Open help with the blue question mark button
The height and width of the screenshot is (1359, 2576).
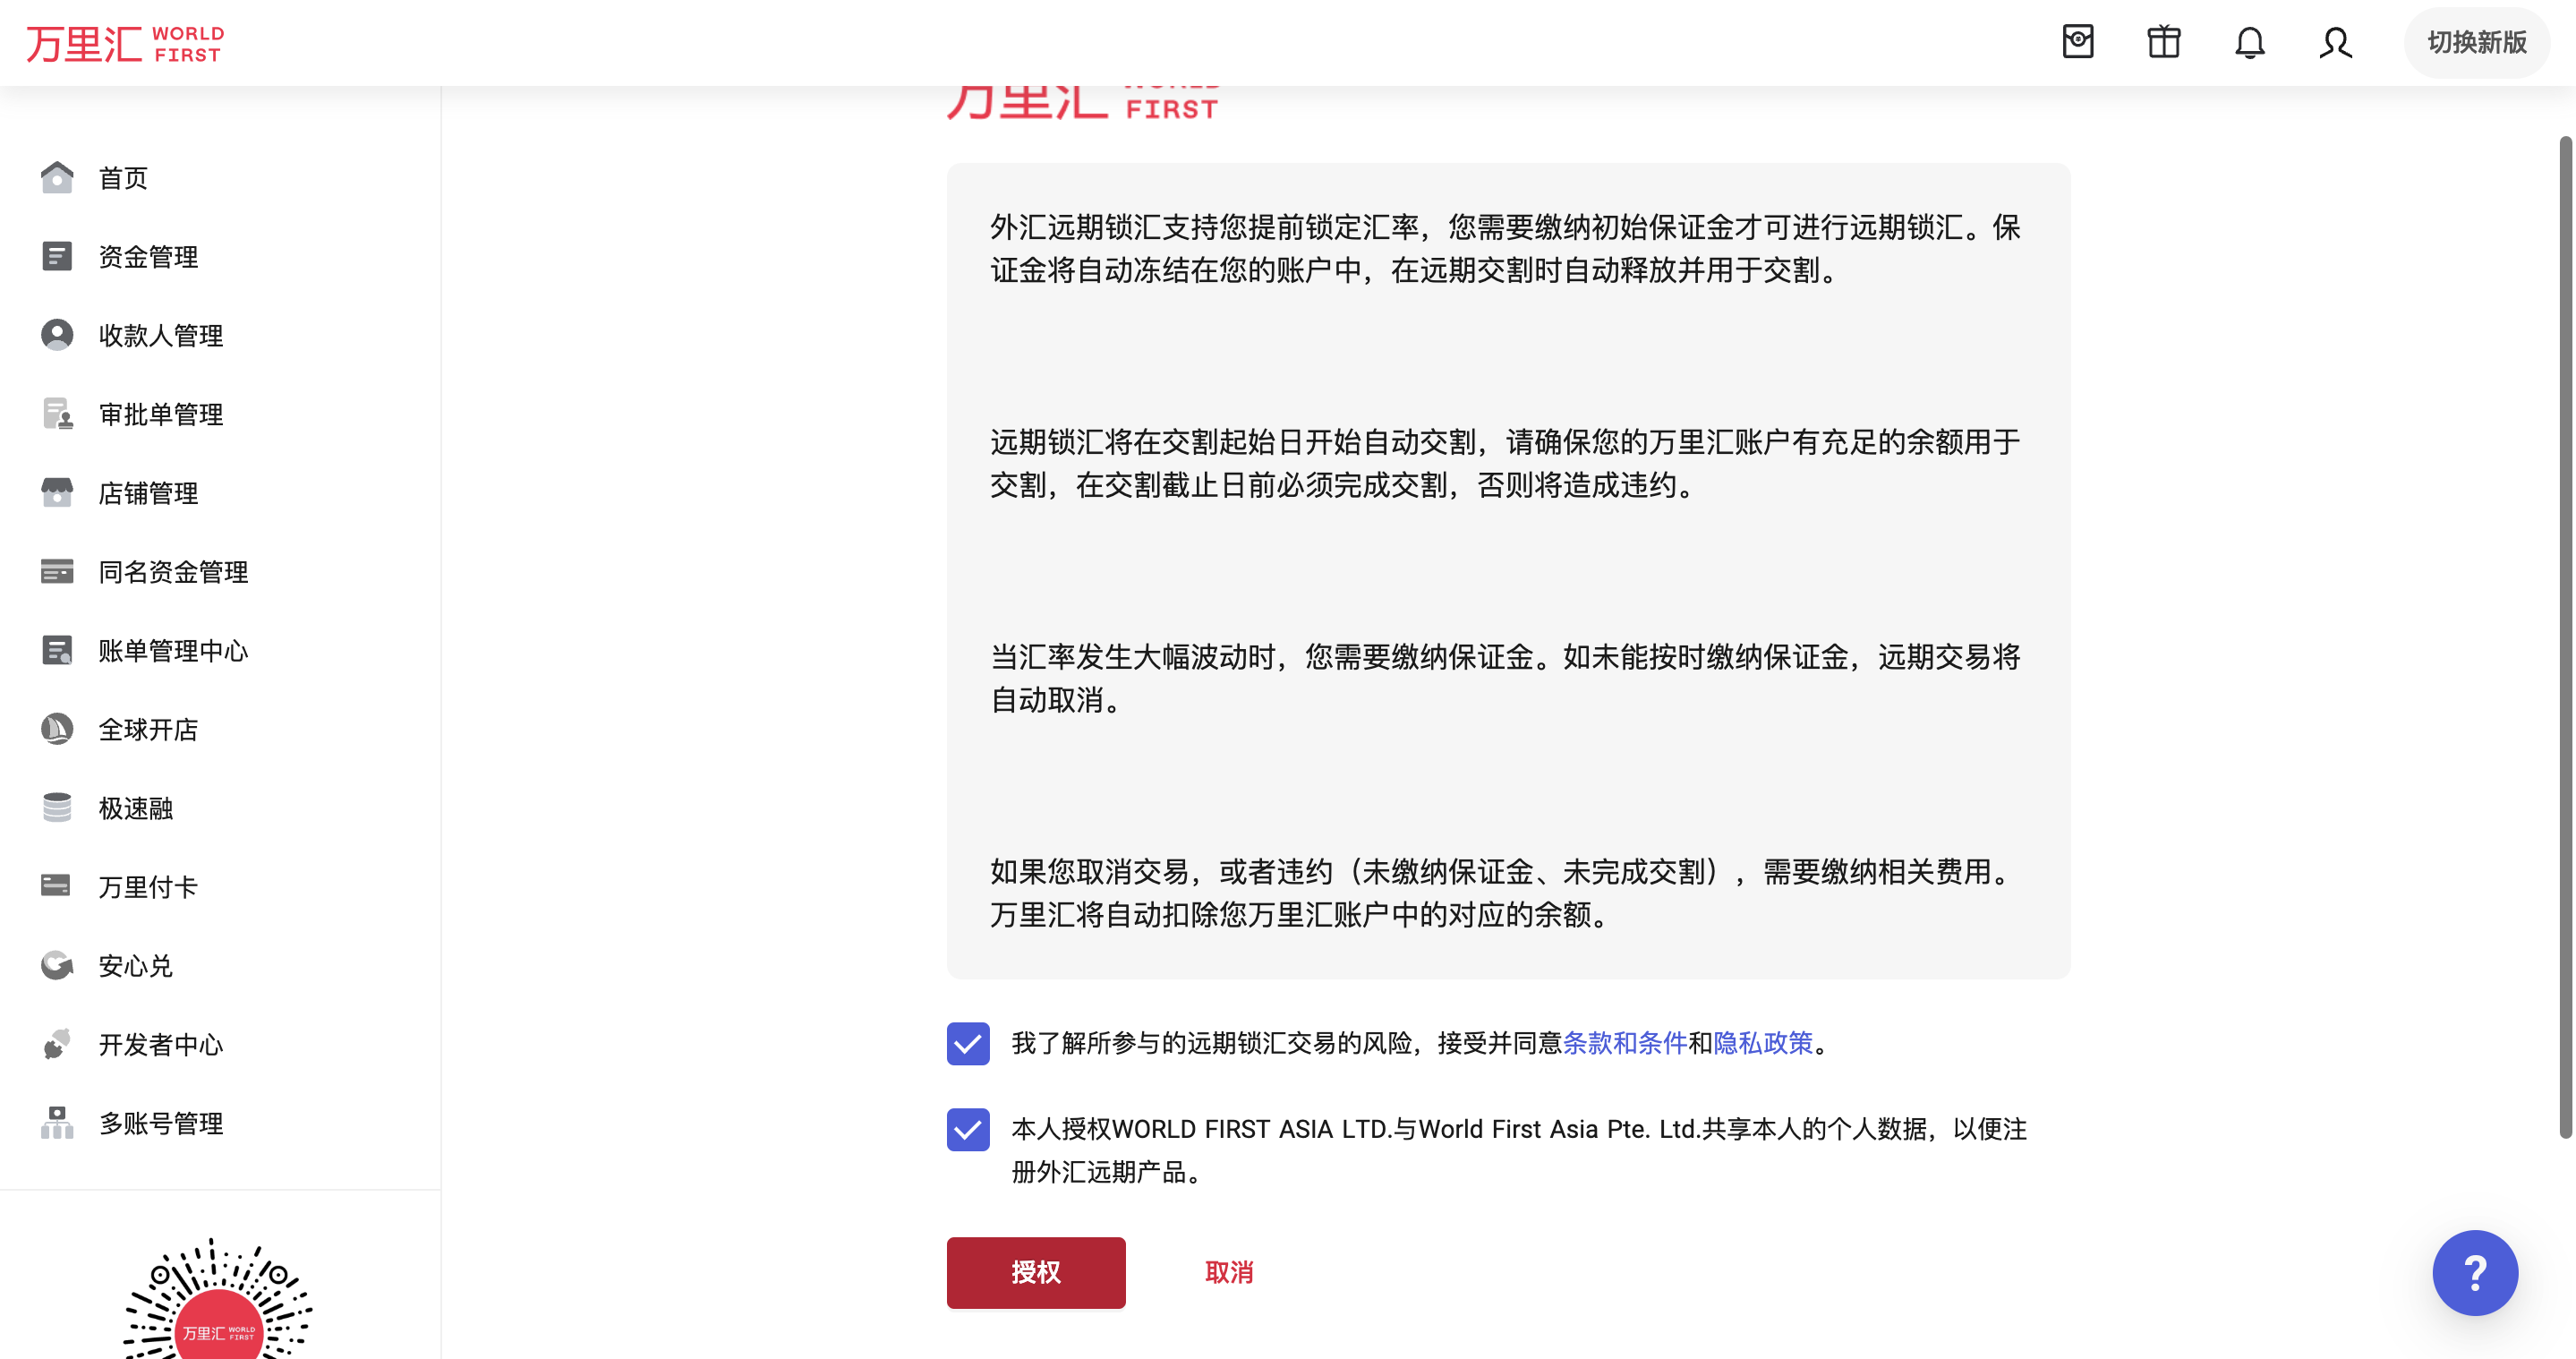coord(2474,1272)
